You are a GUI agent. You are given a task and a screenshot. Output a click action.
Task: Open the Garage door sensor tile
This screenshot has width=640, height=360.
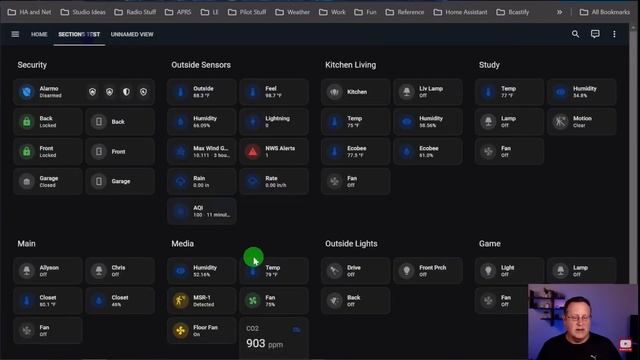[x=120, y=181]
